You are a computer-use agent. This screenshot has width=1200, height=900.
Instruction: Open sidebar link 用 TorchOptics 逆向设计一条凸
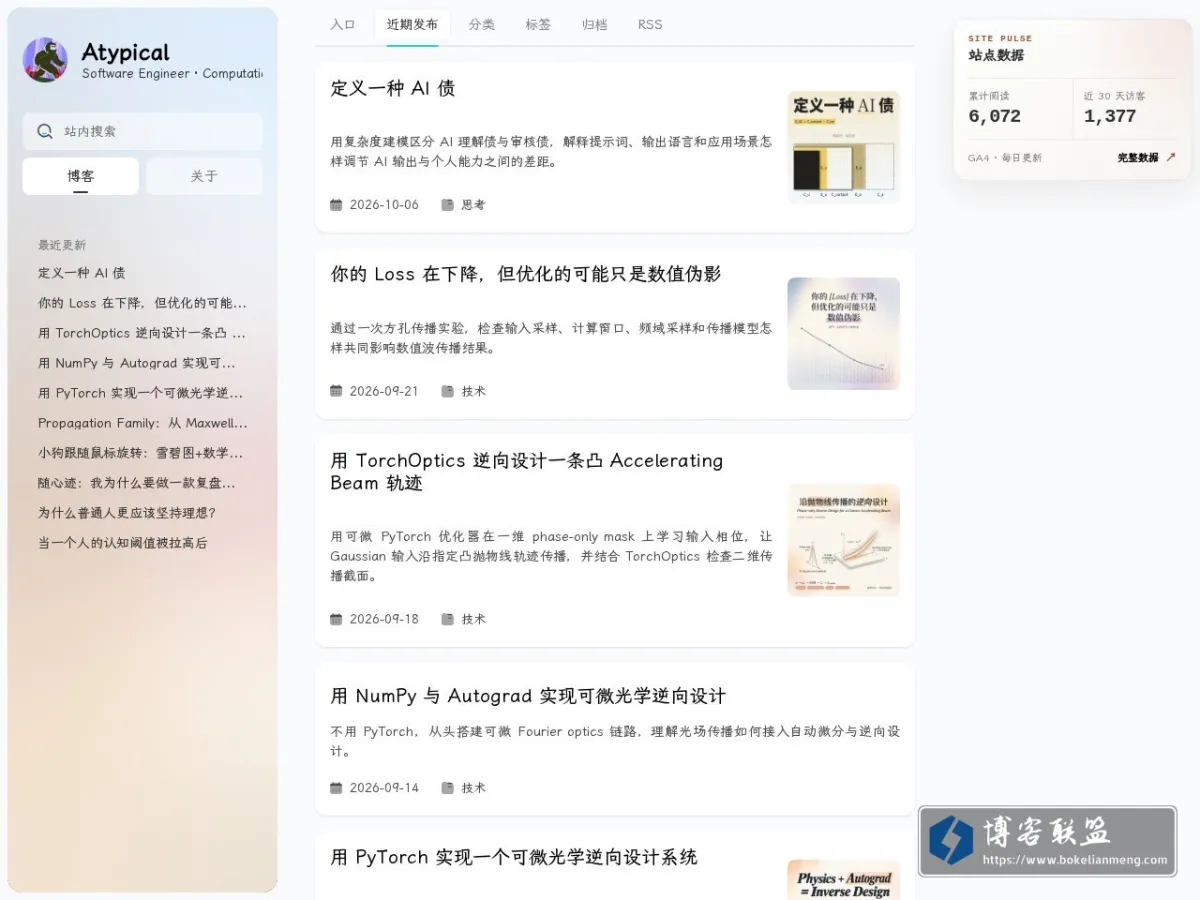pos(142,333)
